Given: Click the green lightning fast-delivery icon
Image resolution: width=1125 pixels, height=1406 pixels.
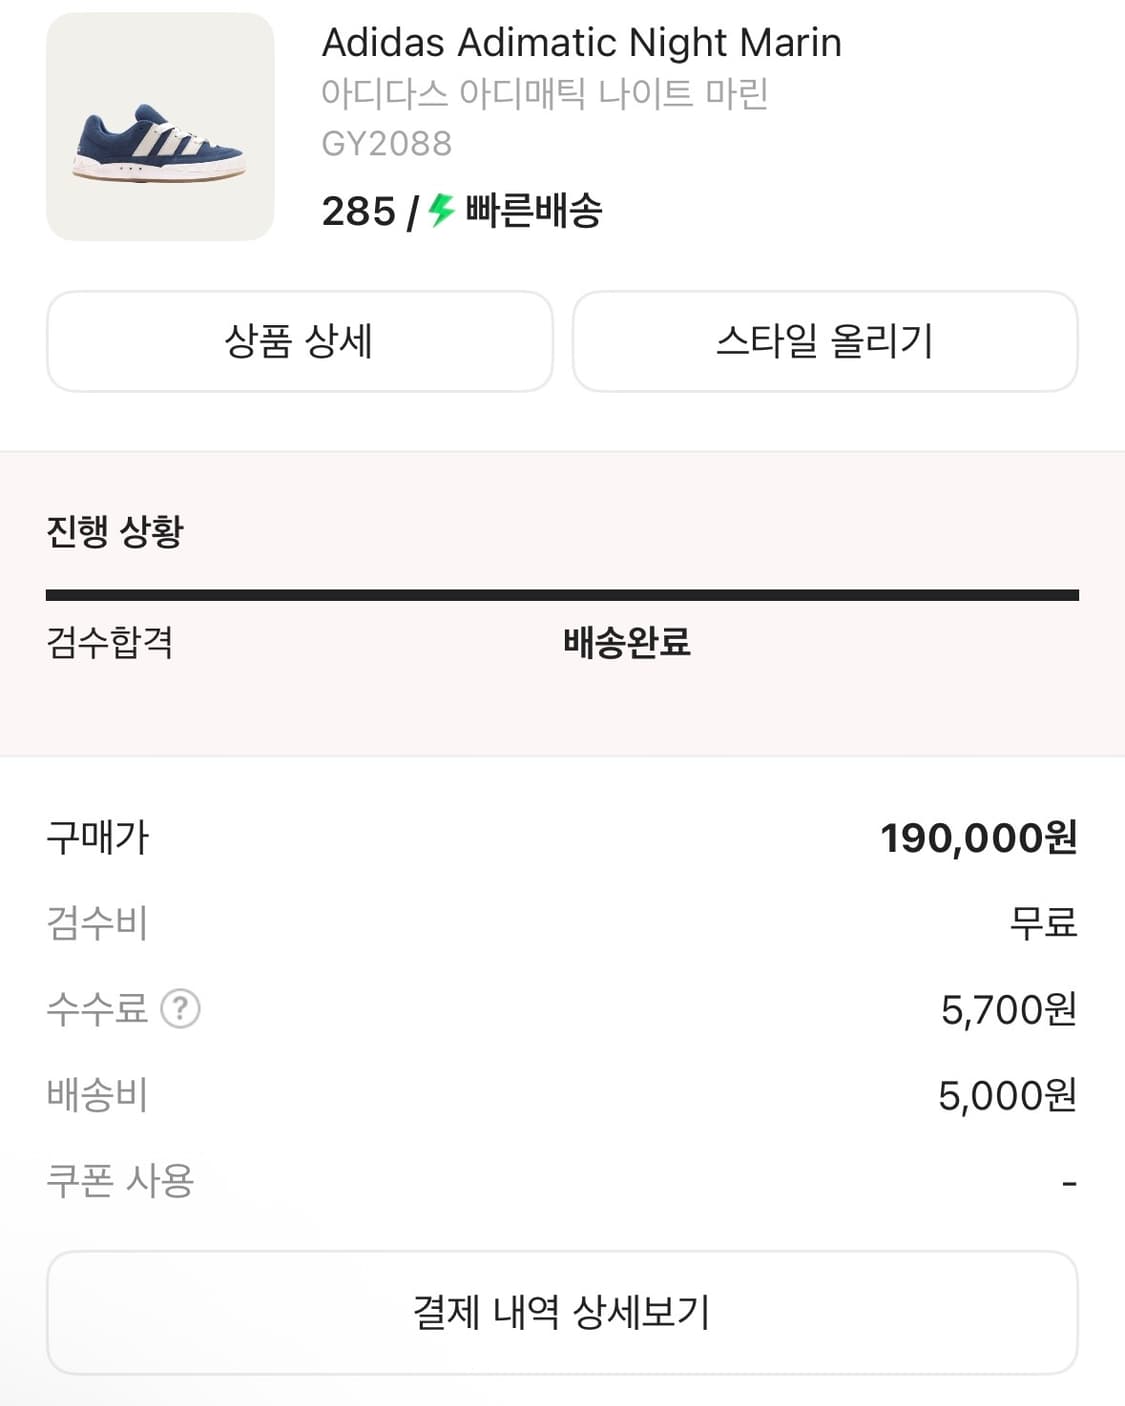Looking at the screenshot, I should 441,211.
